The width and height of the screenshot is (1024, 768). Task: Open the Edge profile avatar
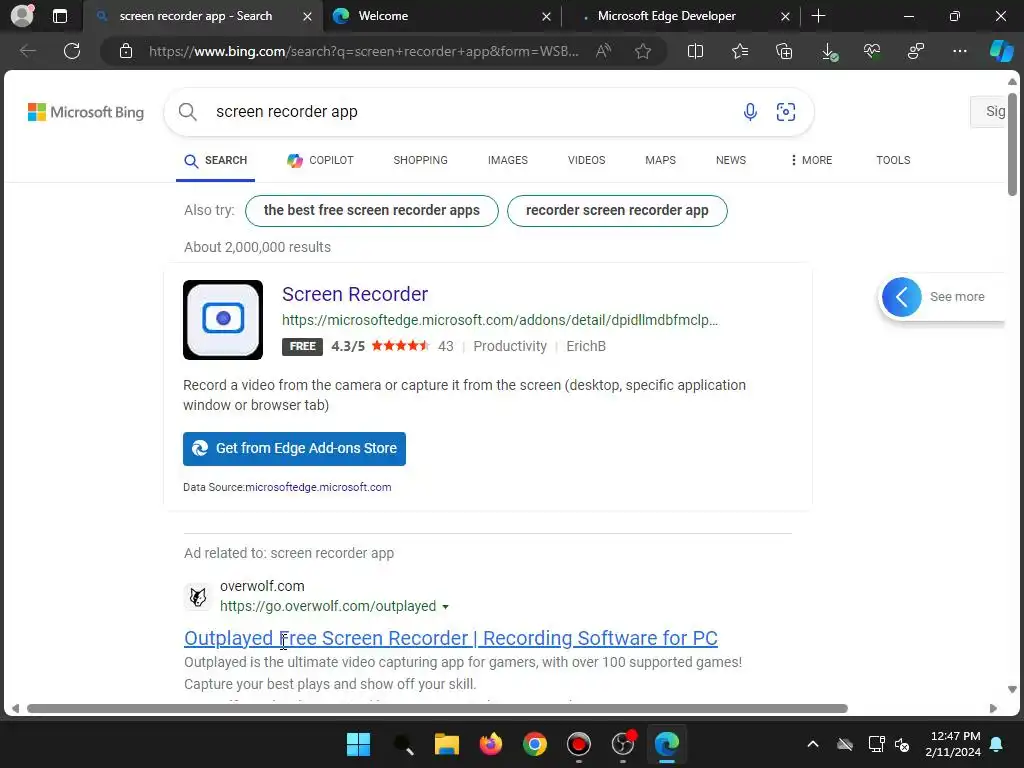pos(22,16)
